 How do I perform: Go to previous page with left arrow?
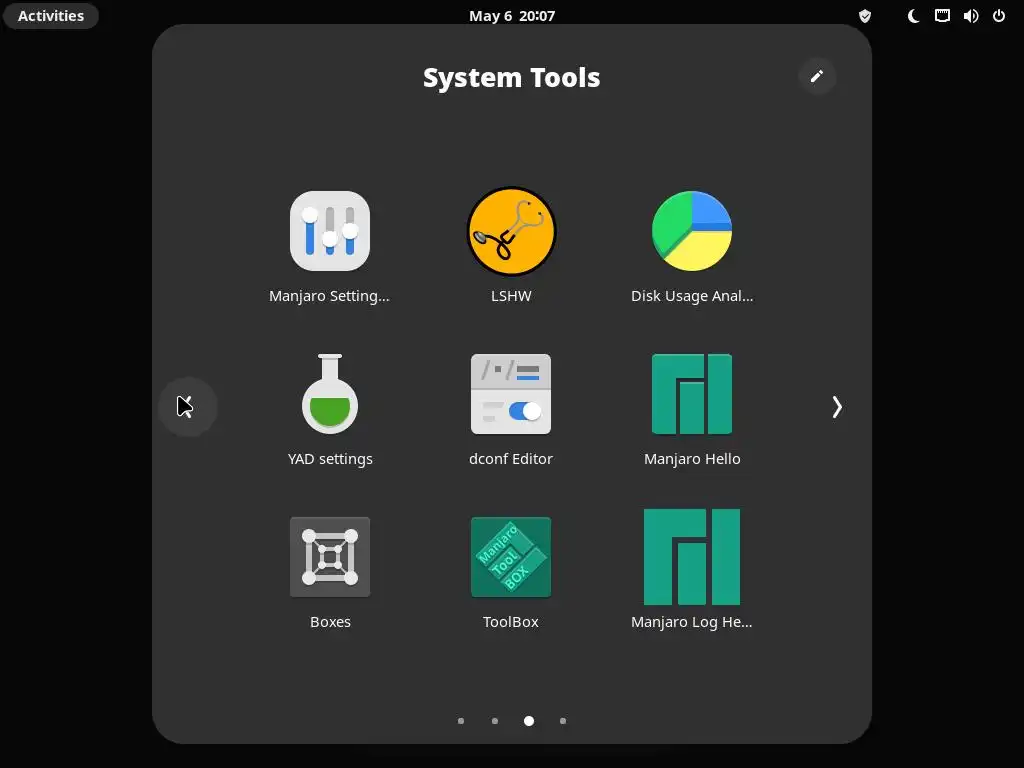[x=187, y=407]
